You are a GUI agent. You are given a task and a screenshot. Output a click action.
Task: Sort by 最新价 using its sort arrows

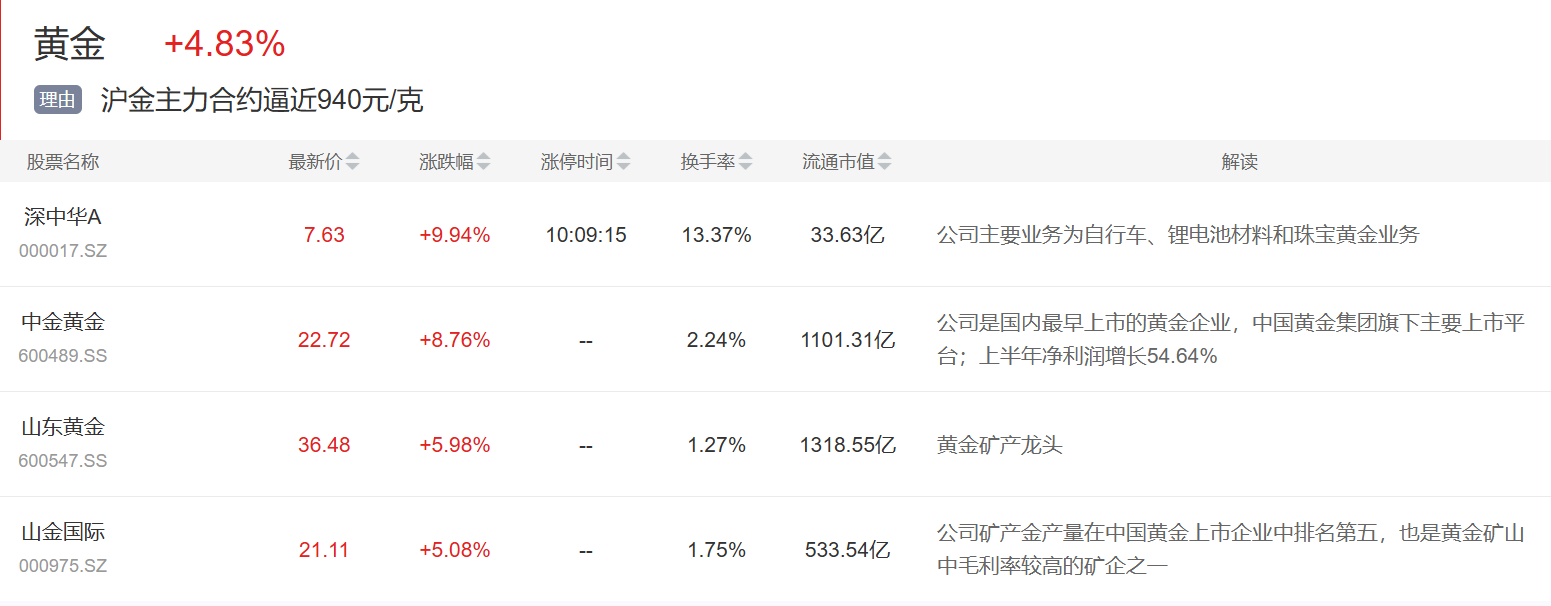353,162
